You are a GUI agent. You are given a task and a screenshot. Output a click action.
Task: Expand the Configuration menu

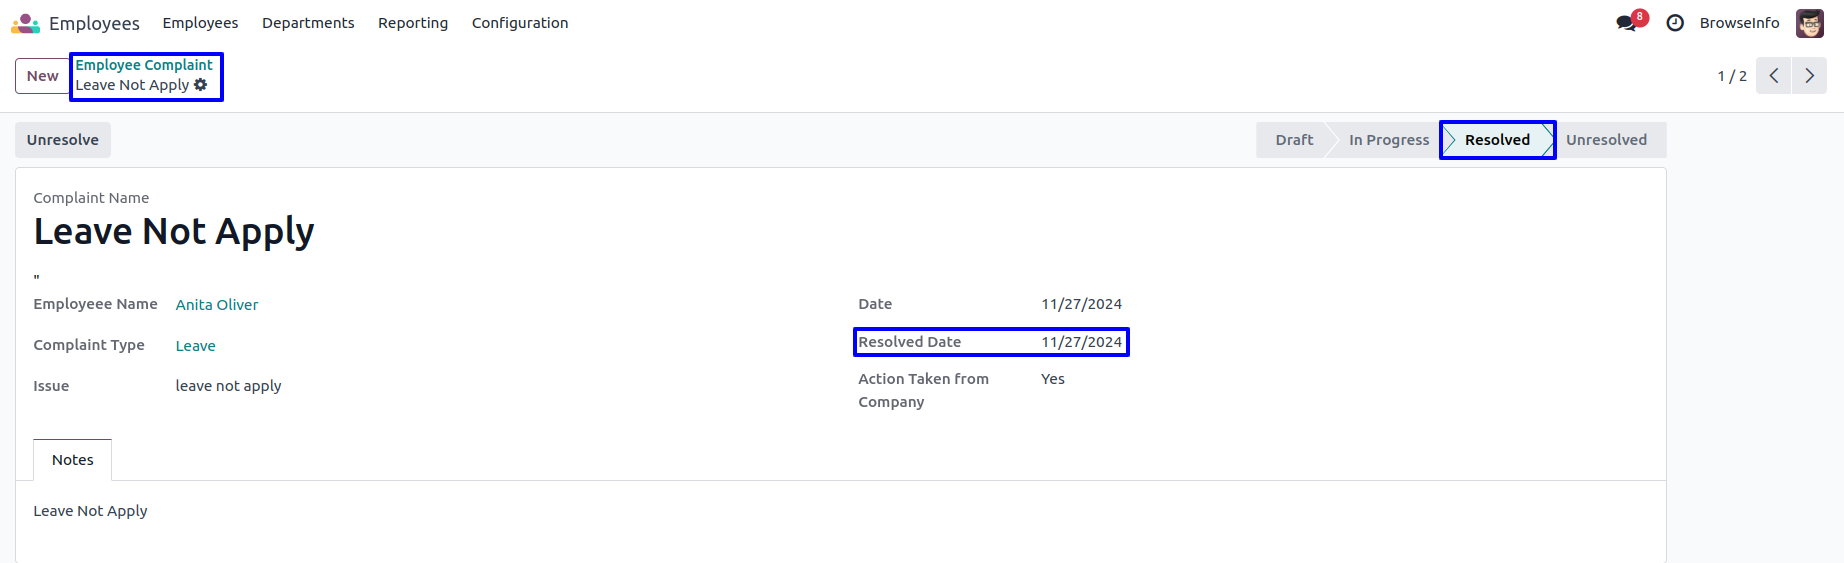520,23
